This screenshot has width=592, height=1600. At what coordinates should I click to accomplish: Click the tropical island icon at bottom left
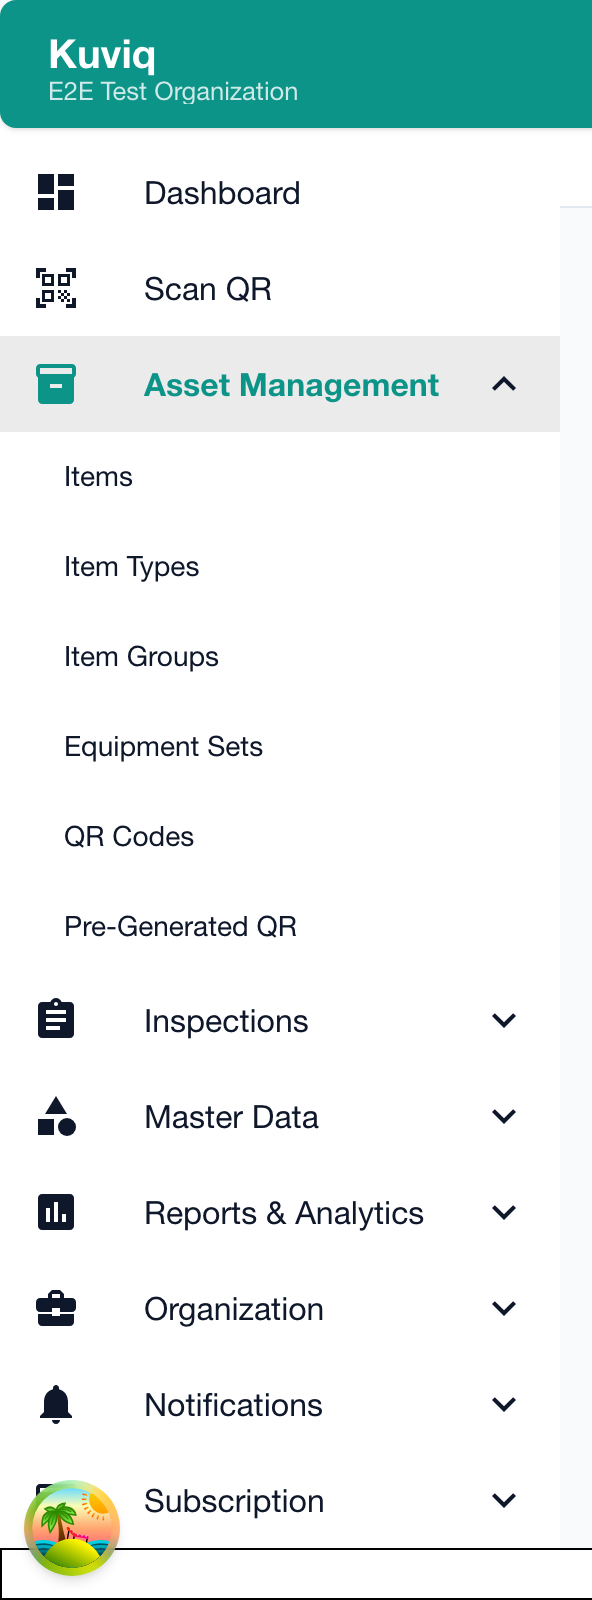pos(69,1527)
